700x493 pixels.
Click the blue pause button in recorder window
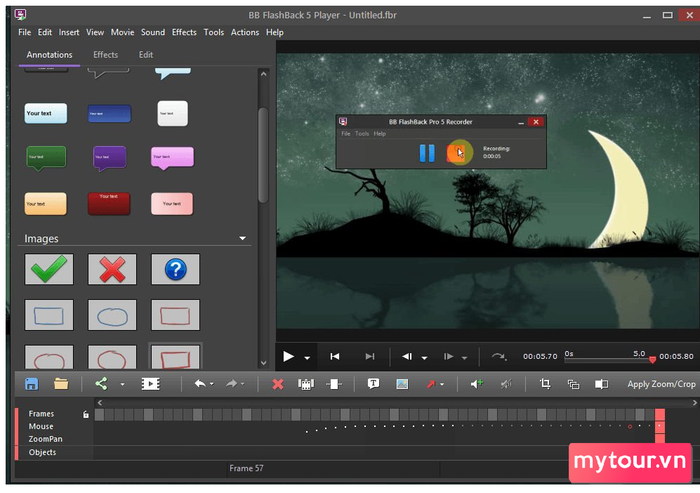[x=427, y=153]
